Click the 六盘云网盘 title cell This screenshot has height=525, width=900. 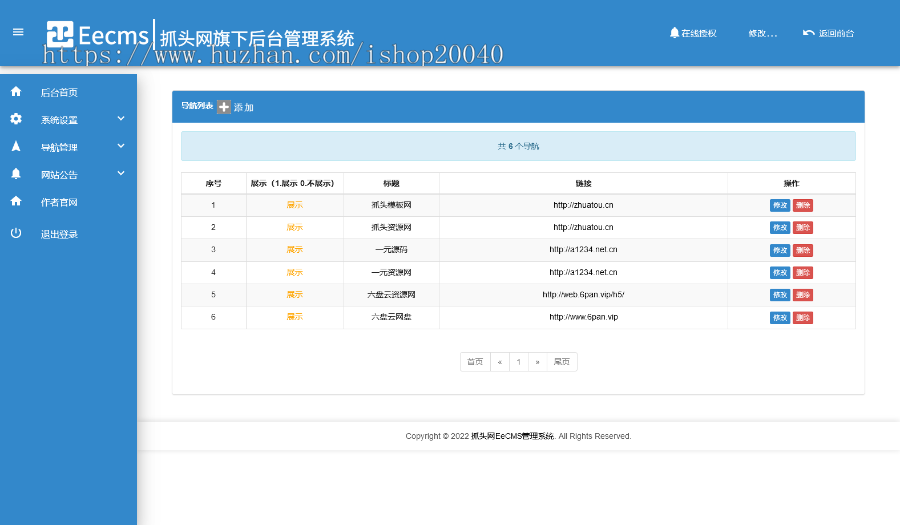(391, 317)
